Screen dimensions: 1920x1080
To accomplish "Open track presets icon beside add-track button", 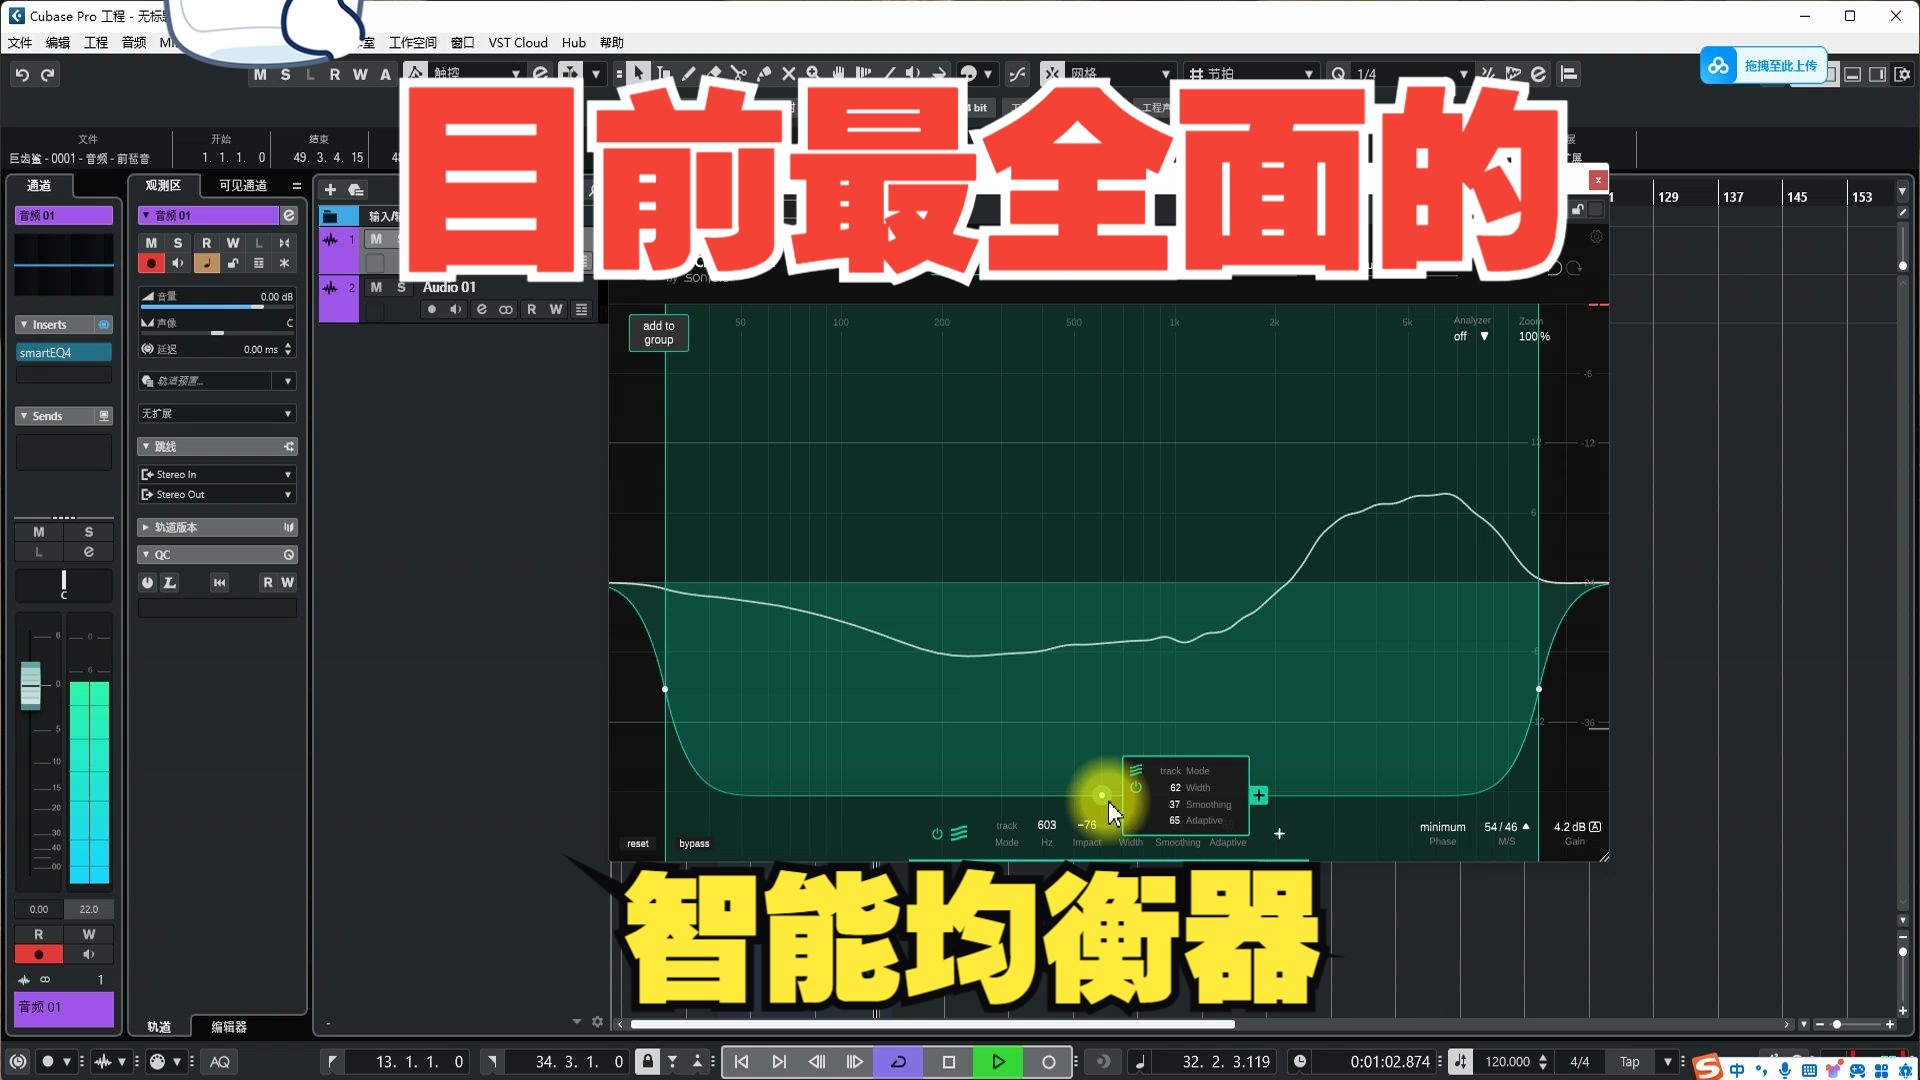I will (355, 190).
